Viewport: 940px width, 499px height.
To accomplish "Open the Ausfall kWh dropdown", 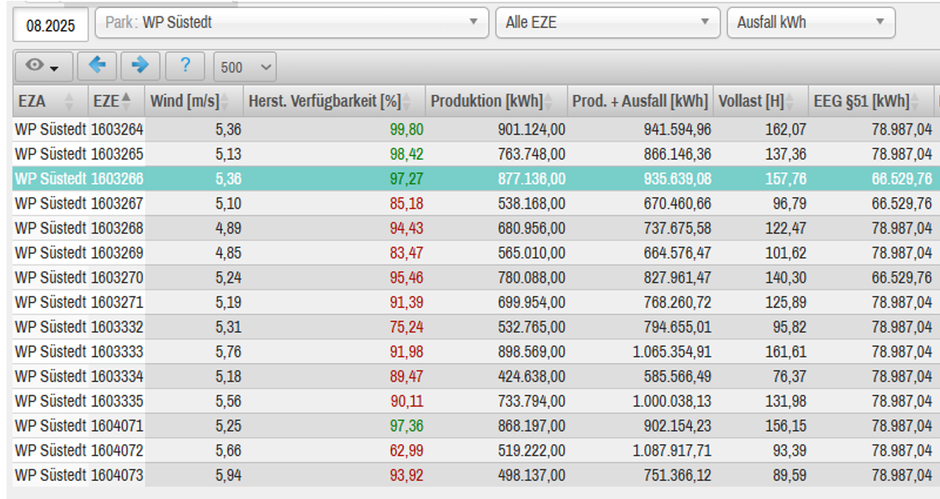I will [x=811, y=23].
